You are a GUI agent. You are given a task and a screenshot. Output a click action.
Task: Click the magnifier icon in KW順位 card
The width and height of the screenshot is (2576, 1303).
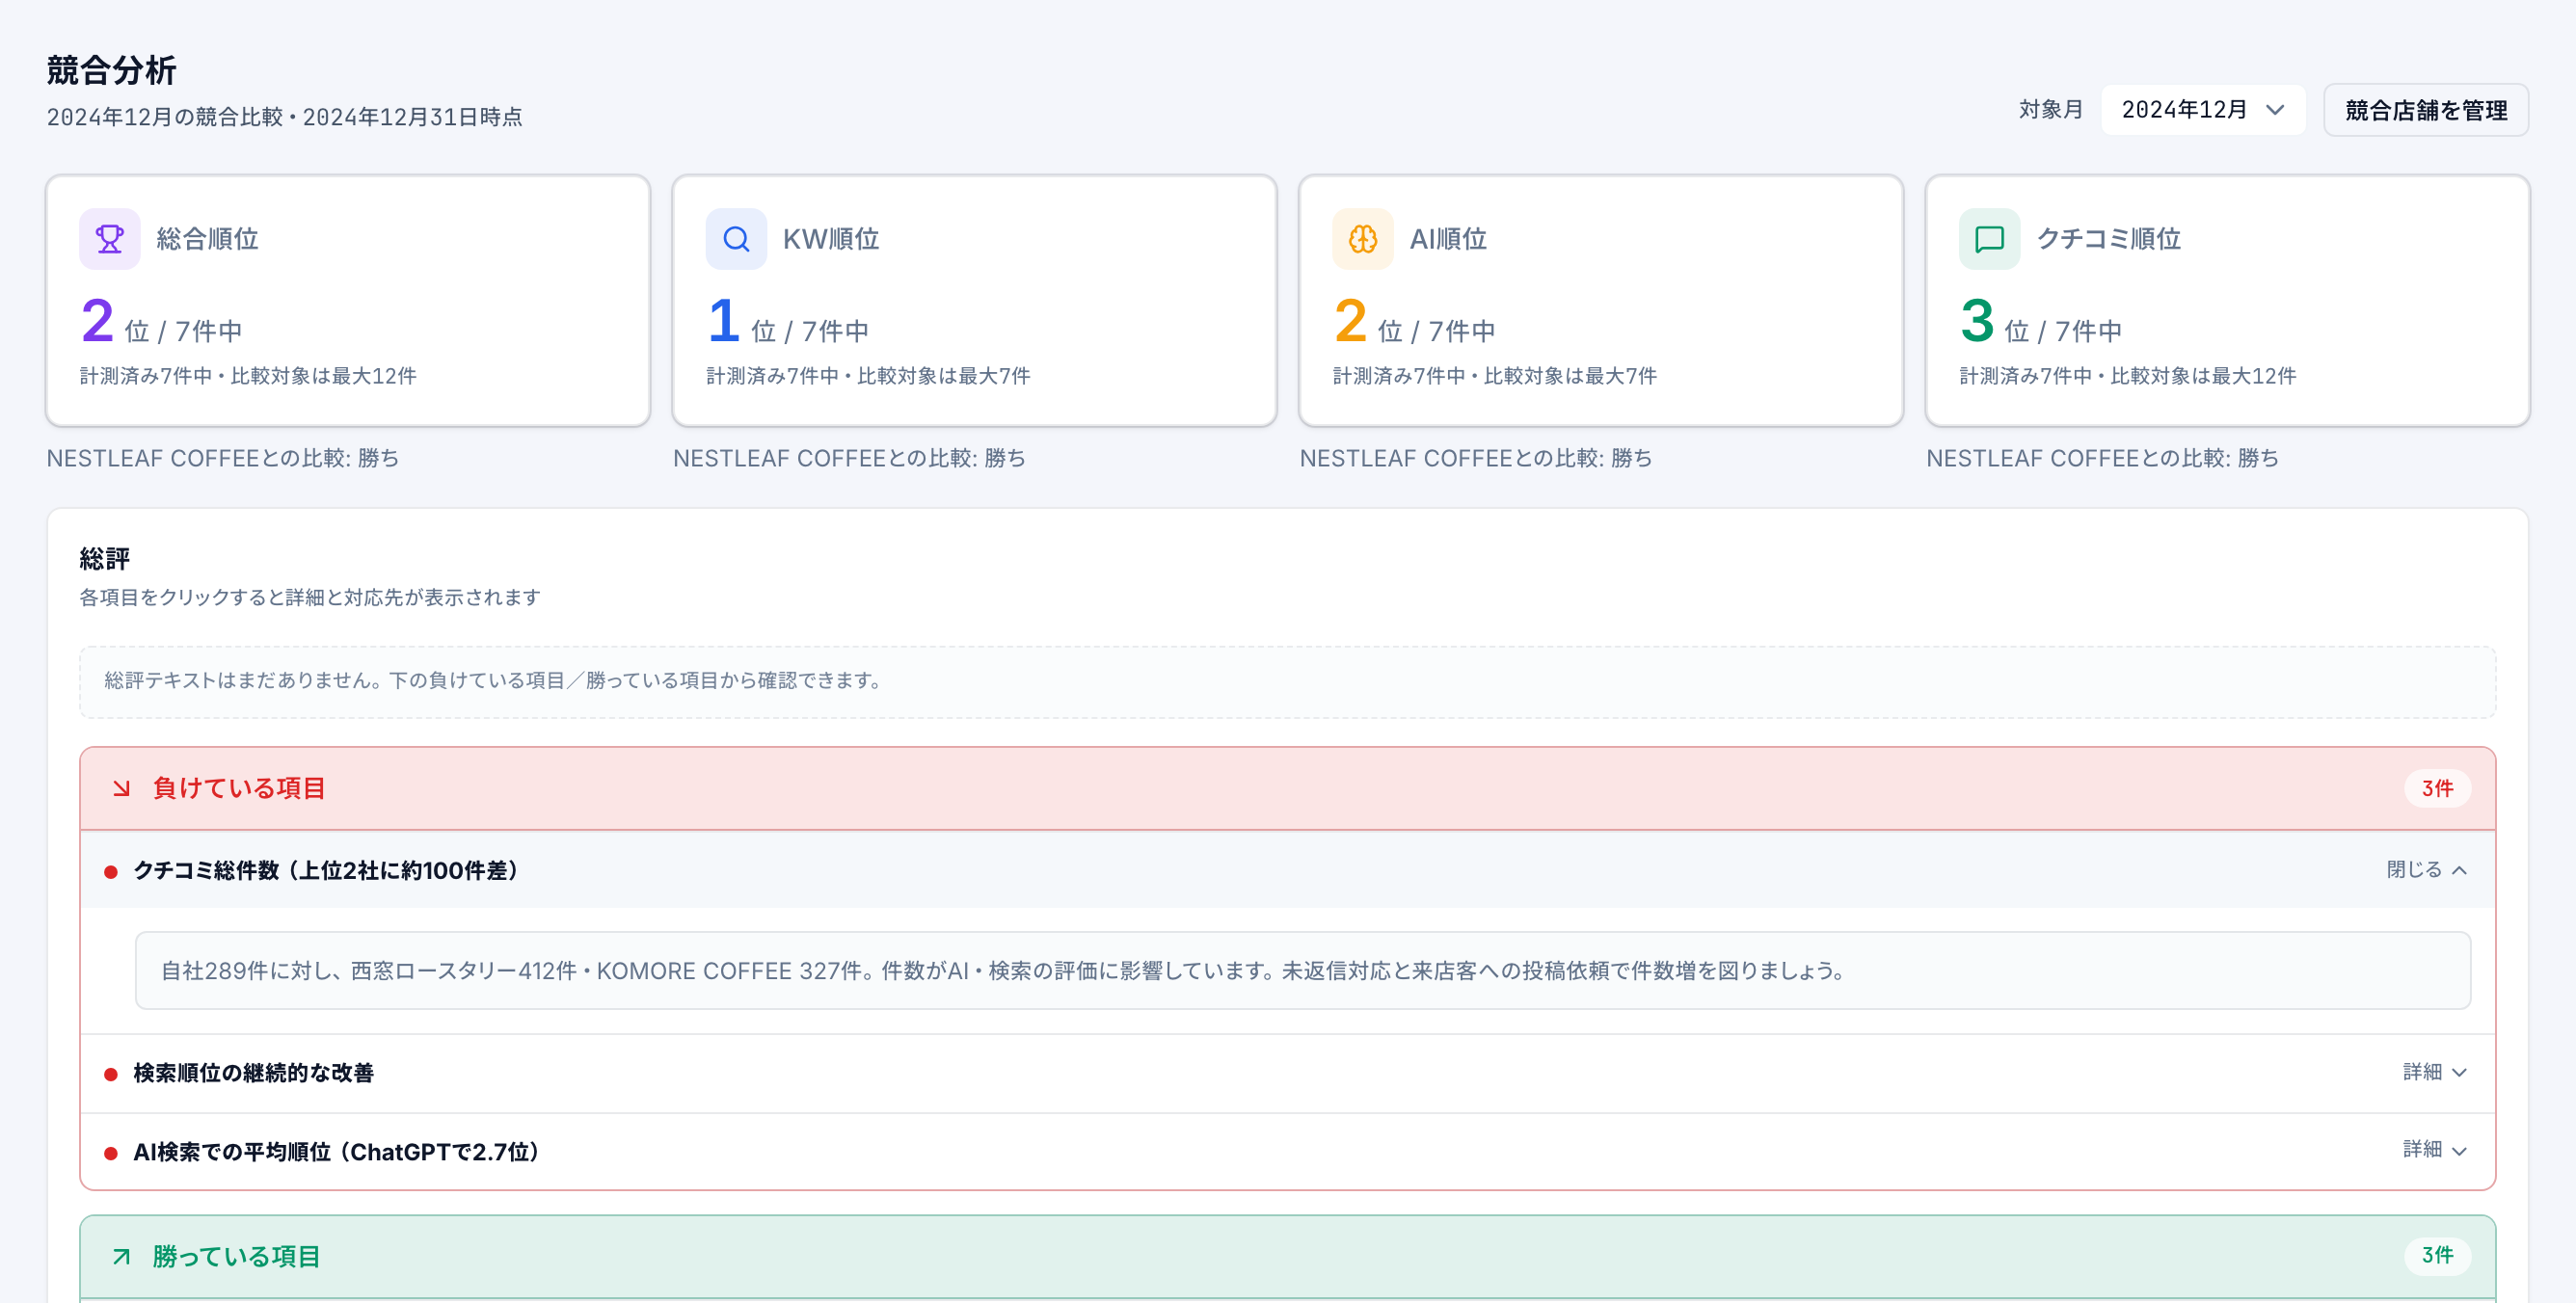pos(736,239)
